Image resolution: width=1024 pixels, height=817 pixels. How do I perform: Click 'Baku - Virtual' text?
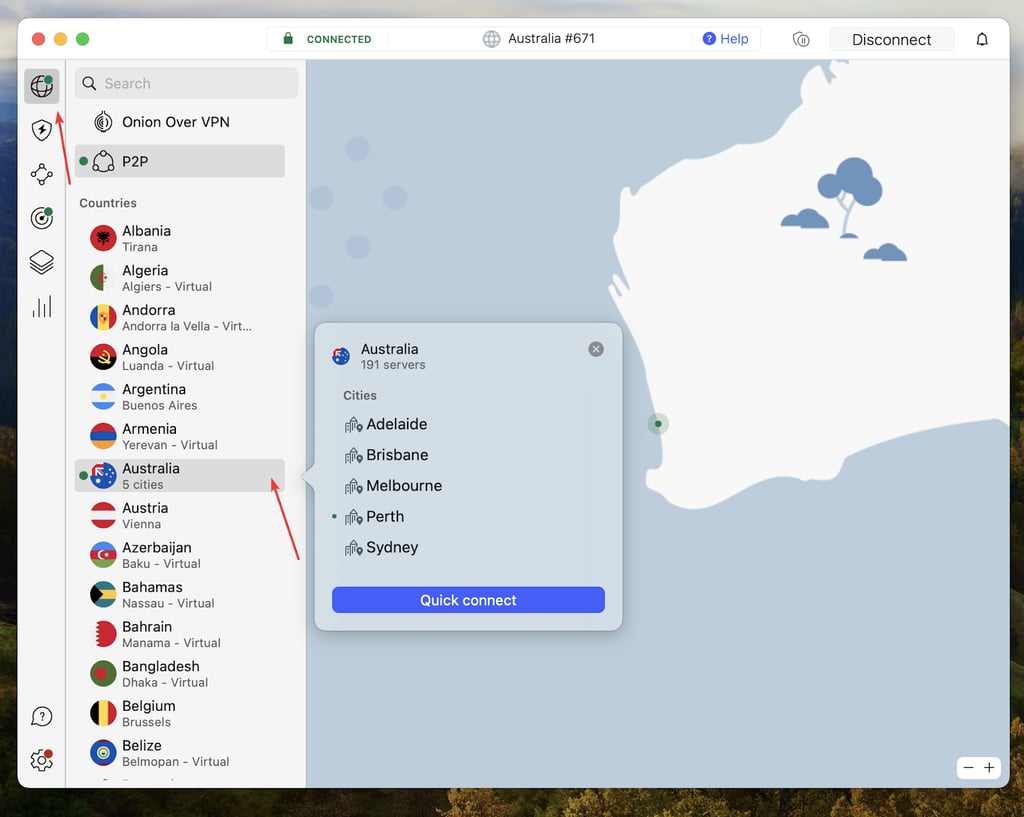tap(161, 564)
